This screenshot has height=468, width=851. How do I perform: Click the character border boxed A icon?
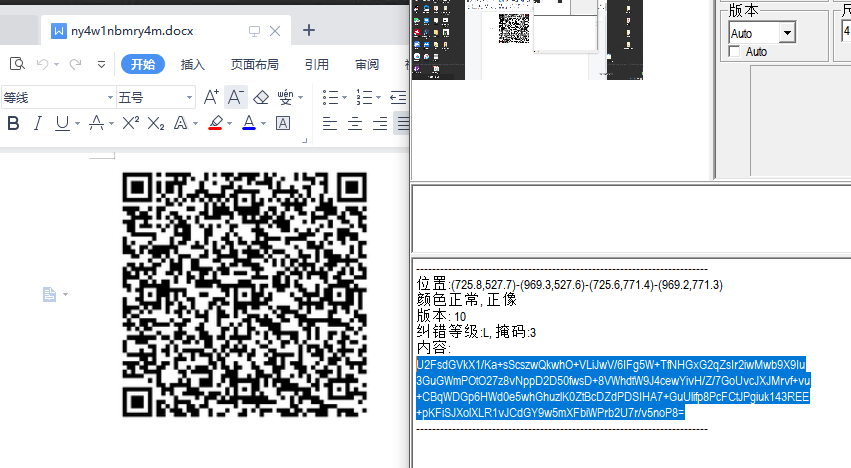coord(283,124)
